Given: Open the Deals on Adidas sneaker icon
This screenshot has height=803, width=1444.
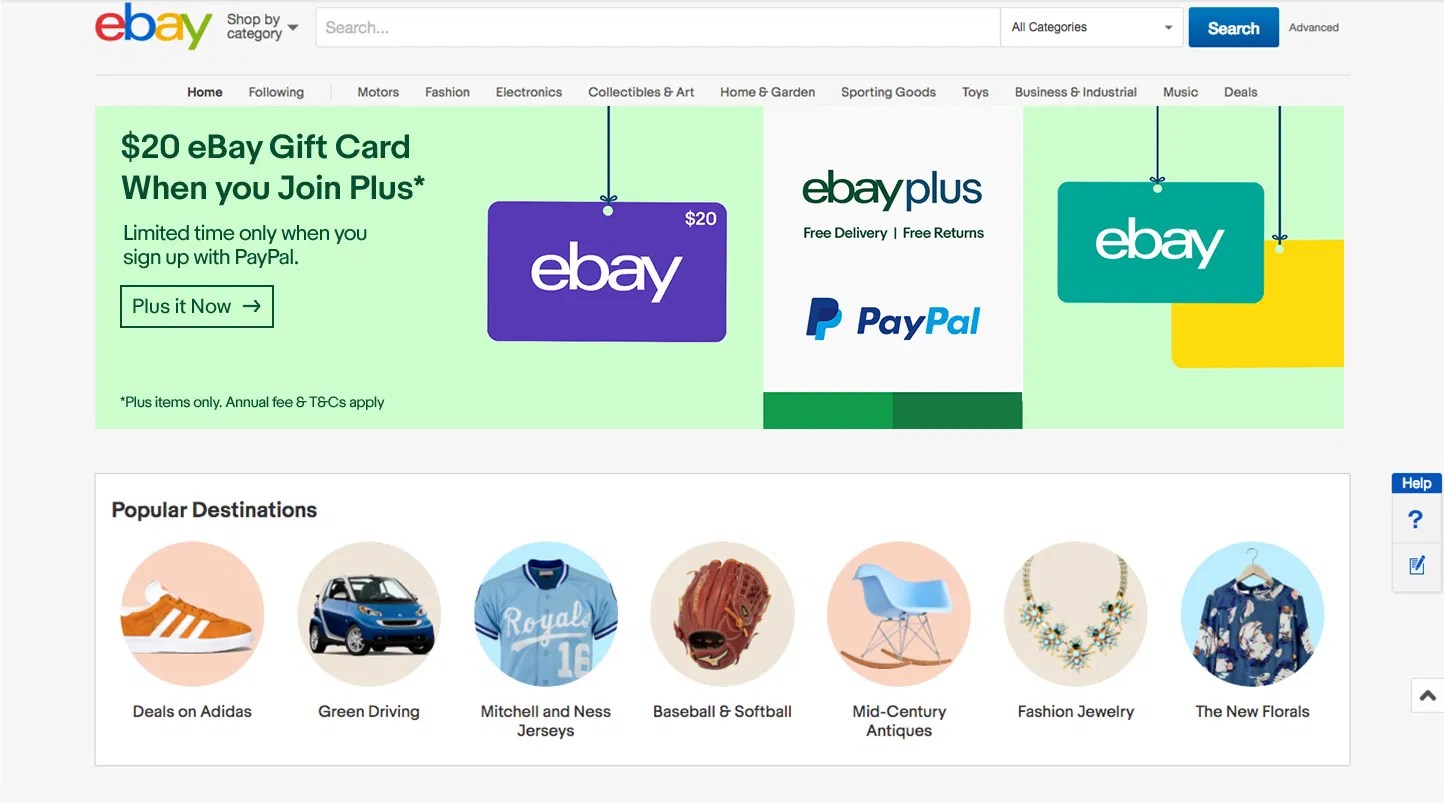Looking at the screenshot, I should [x=192, y=614].
